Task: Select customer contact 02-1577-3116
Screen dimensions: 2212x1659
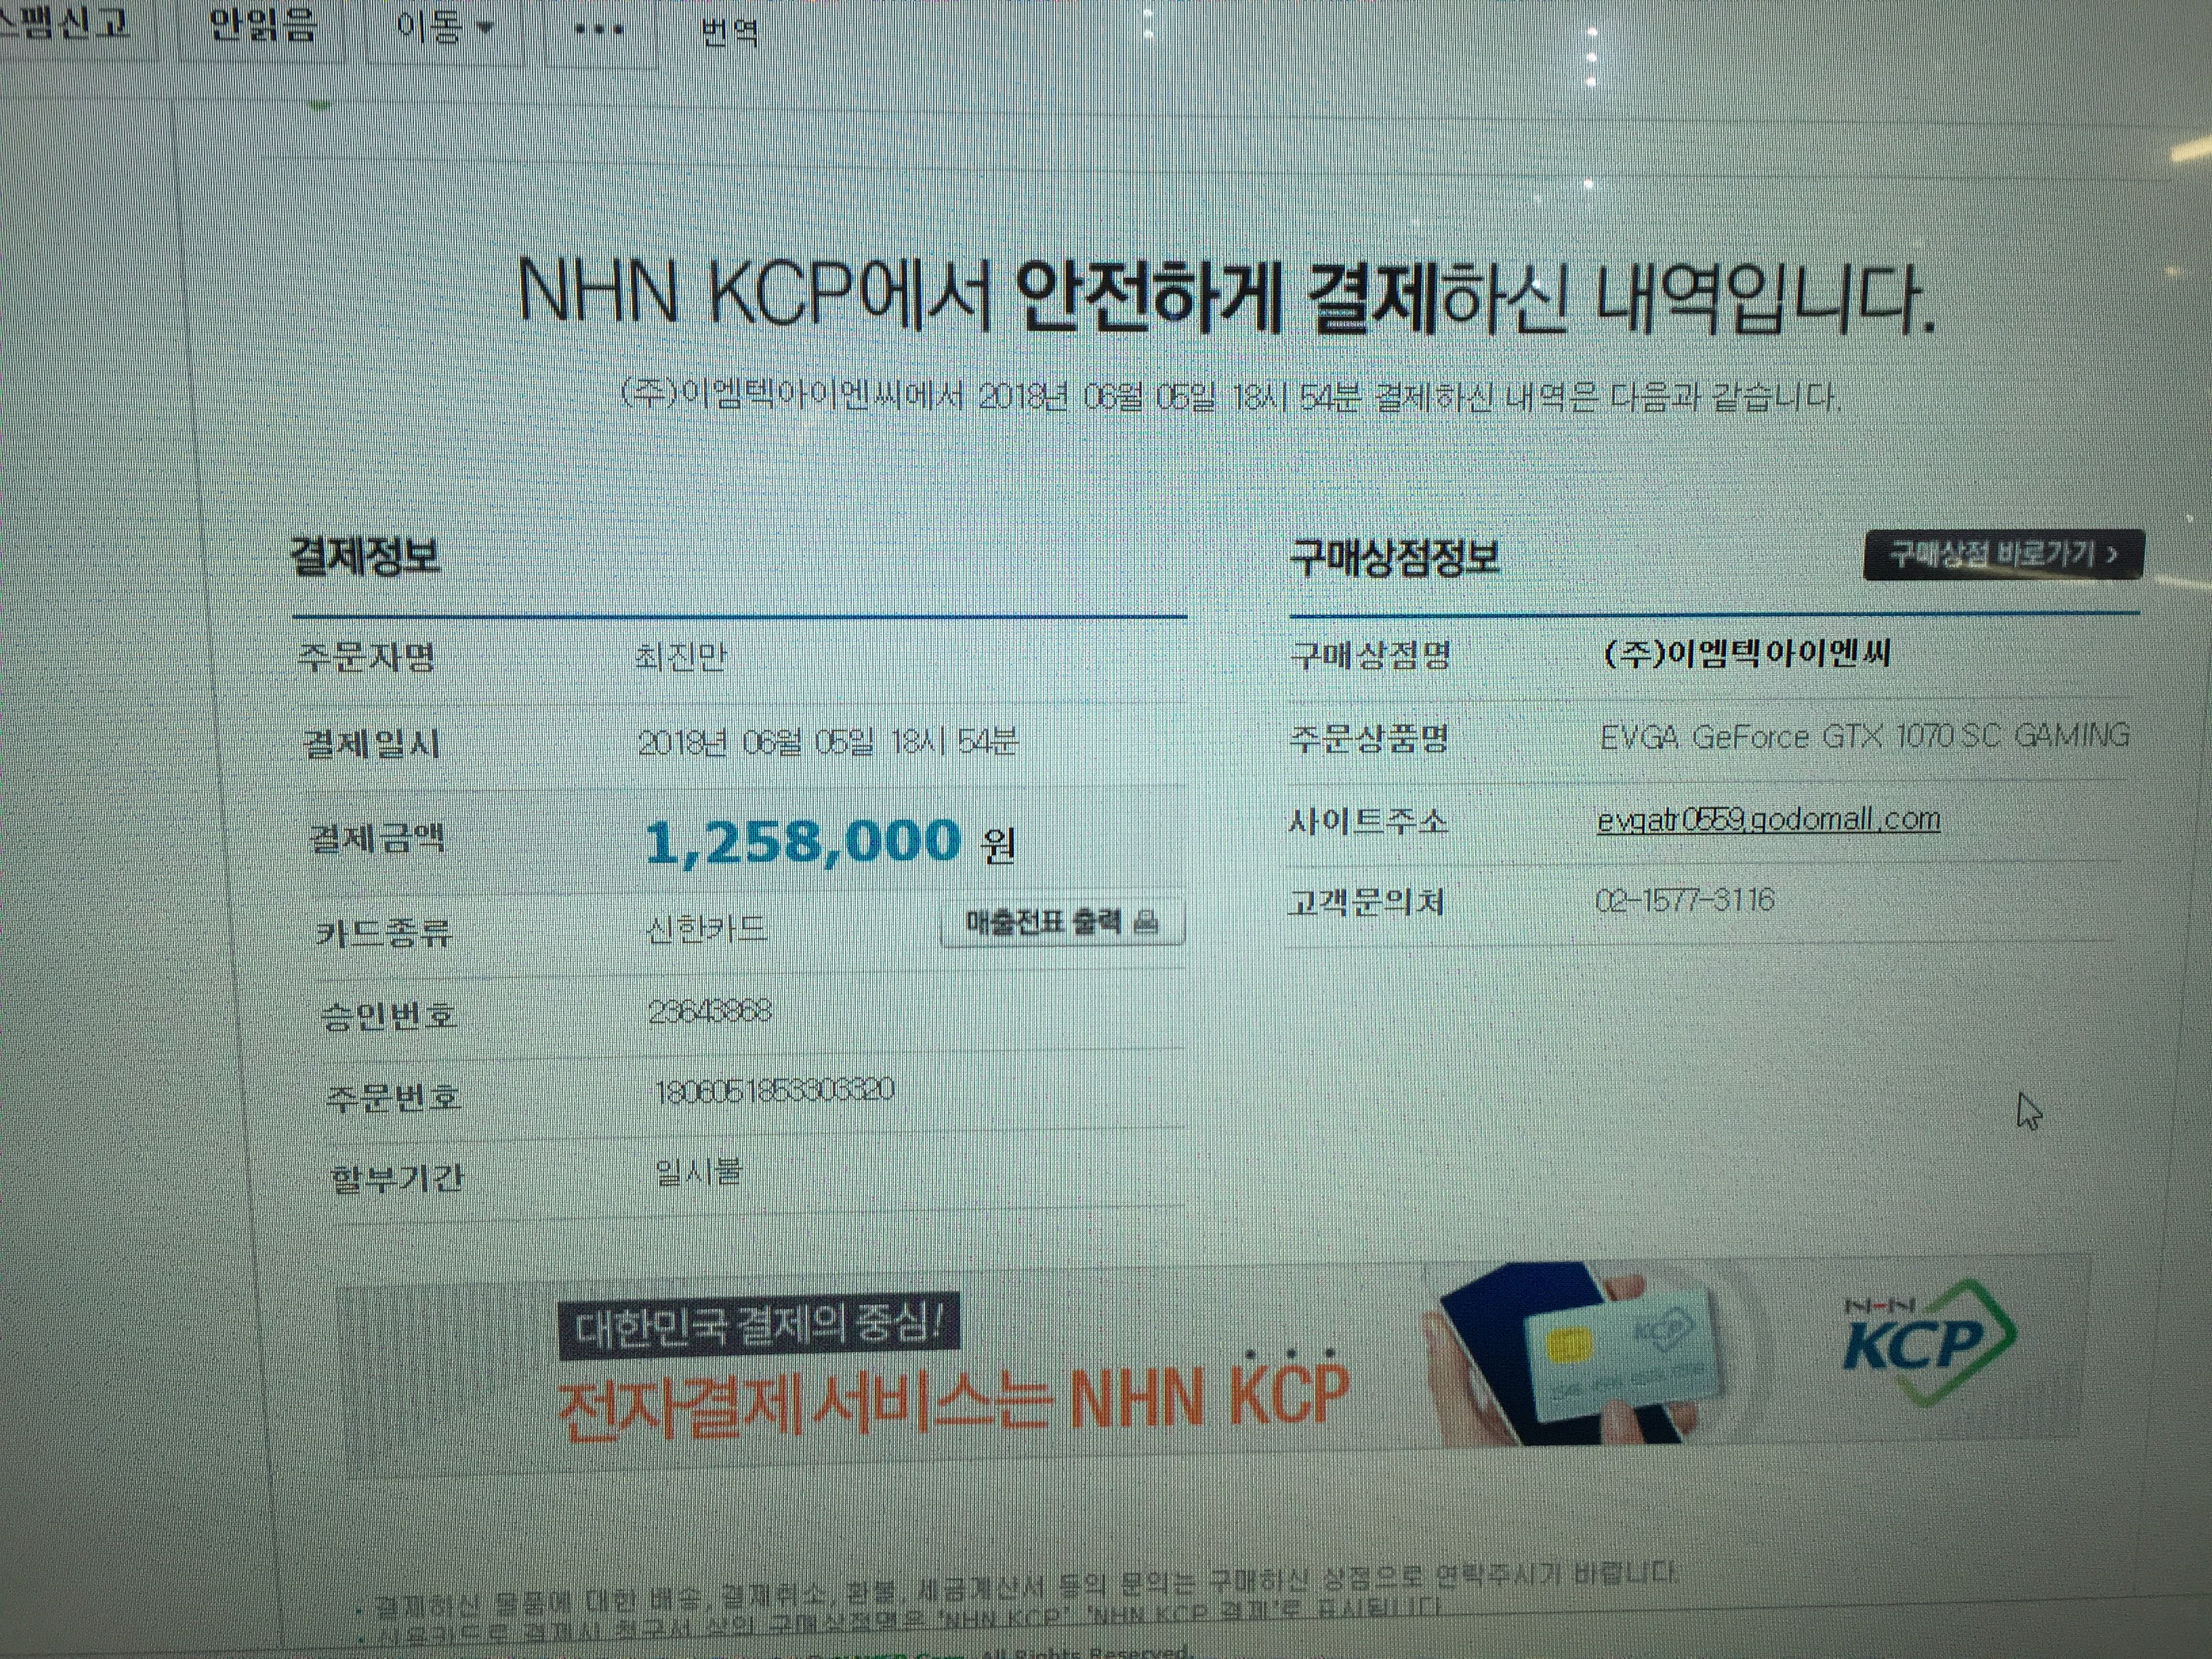Action: [1684, 900]
